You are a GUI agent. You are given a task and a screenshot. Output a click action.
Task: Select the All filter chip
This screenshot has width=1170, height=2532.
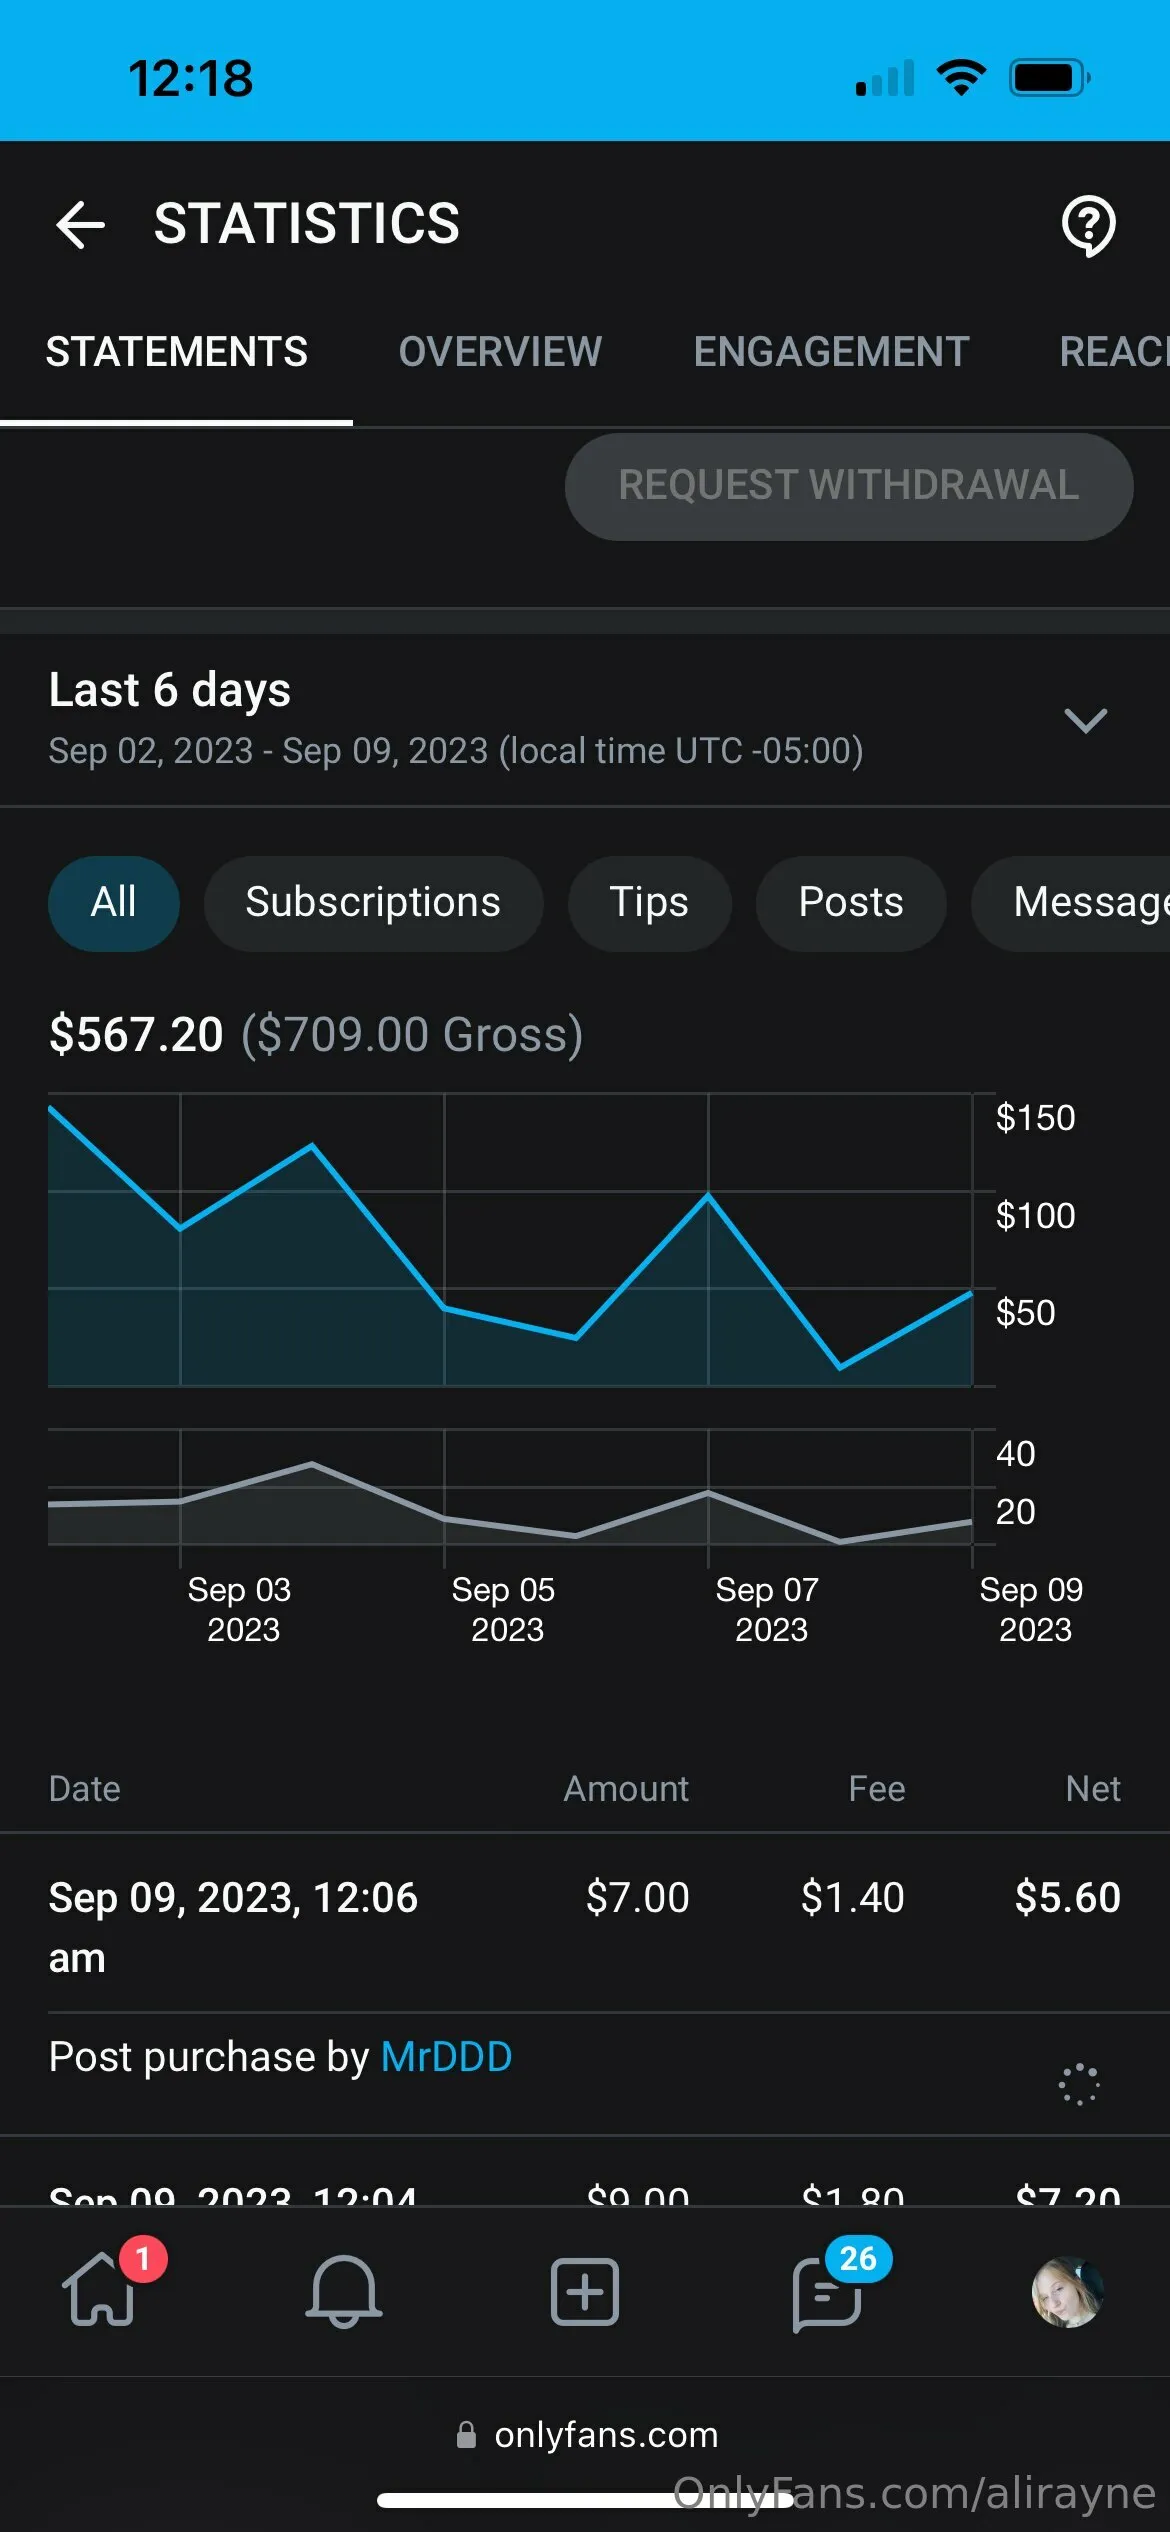(114, 903)
